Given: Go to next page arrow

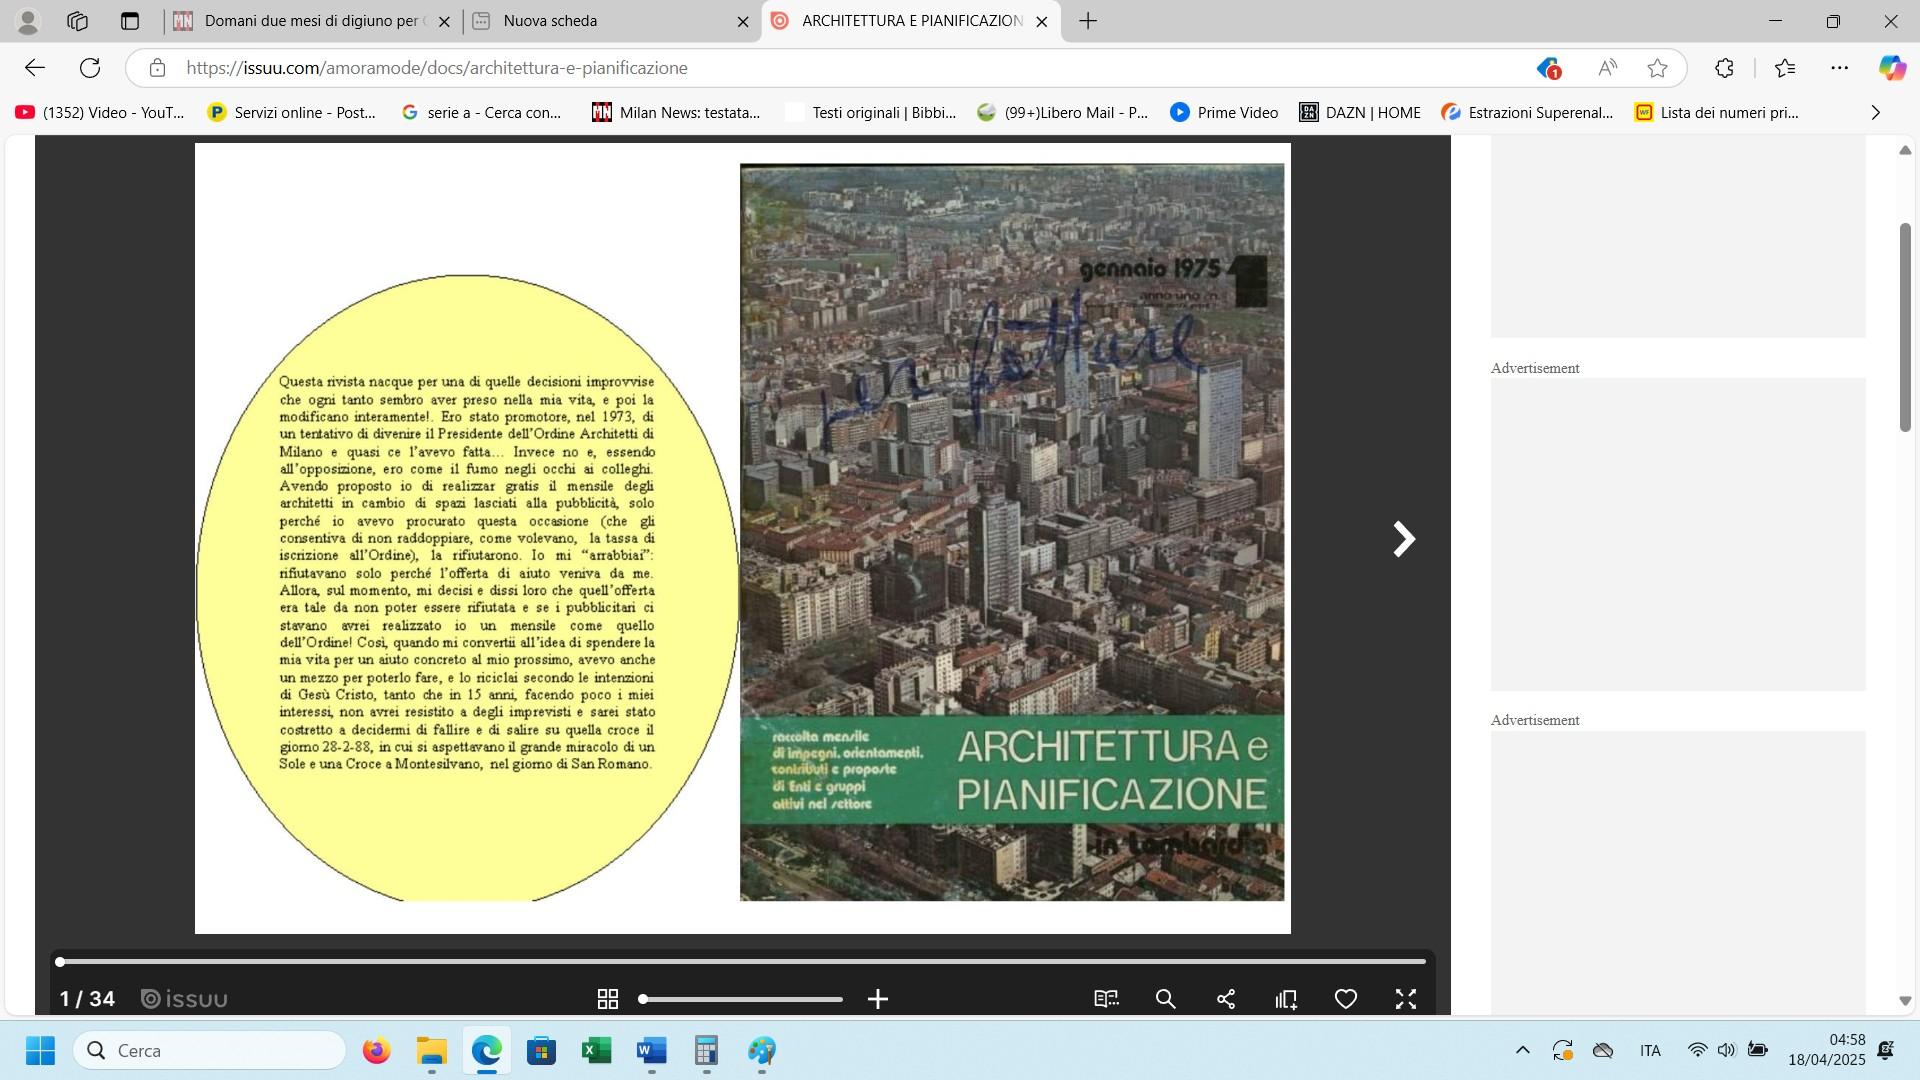Looking at the screenshot, I should (x=1404, y=539).
